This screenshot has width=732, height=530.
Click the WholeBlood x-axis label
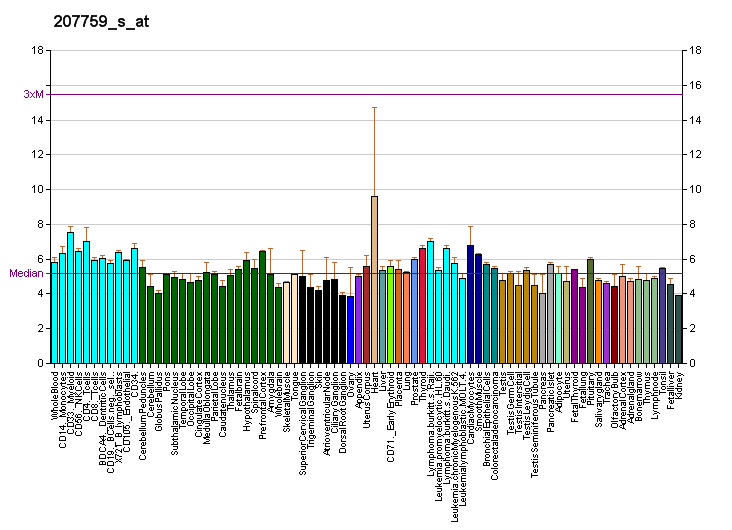point(55,393)
